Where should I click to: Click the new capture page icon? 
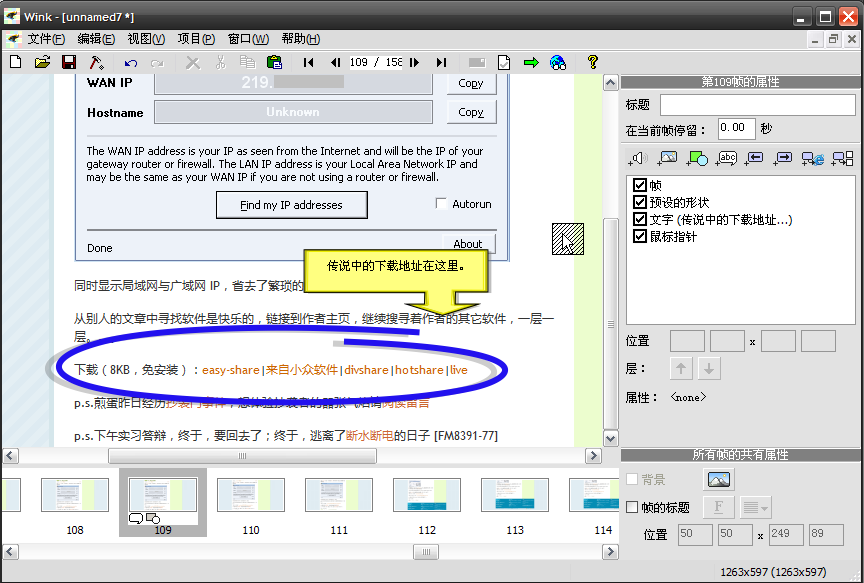(x=504, y=62)
